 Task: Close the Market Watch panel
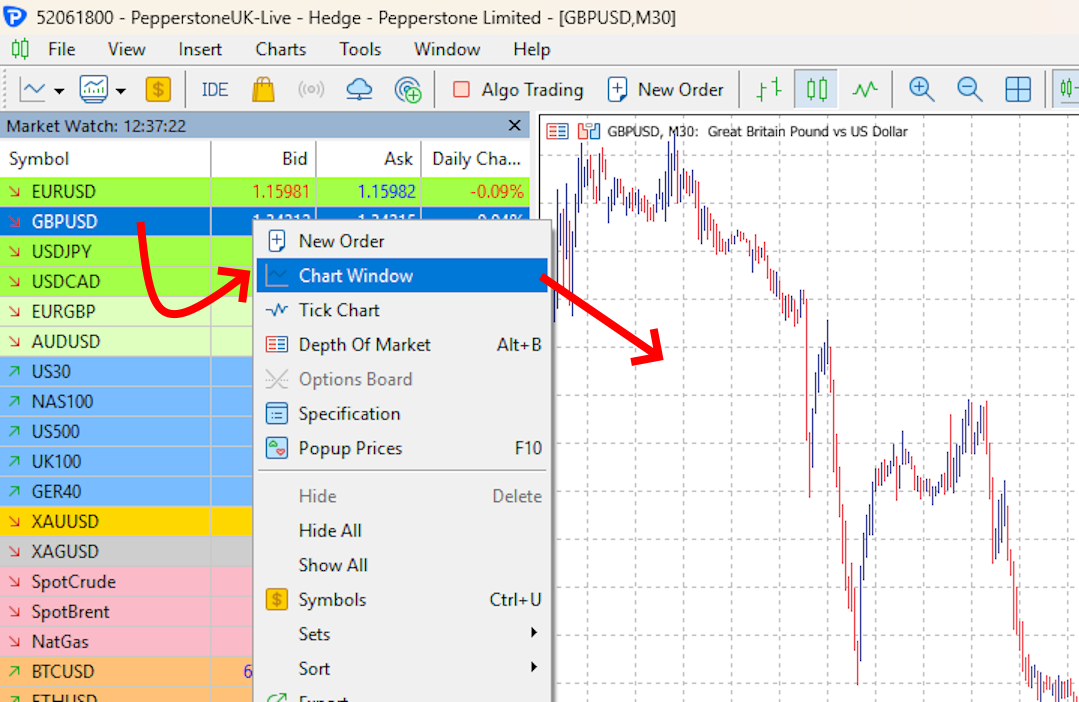[x=514, y=125]
